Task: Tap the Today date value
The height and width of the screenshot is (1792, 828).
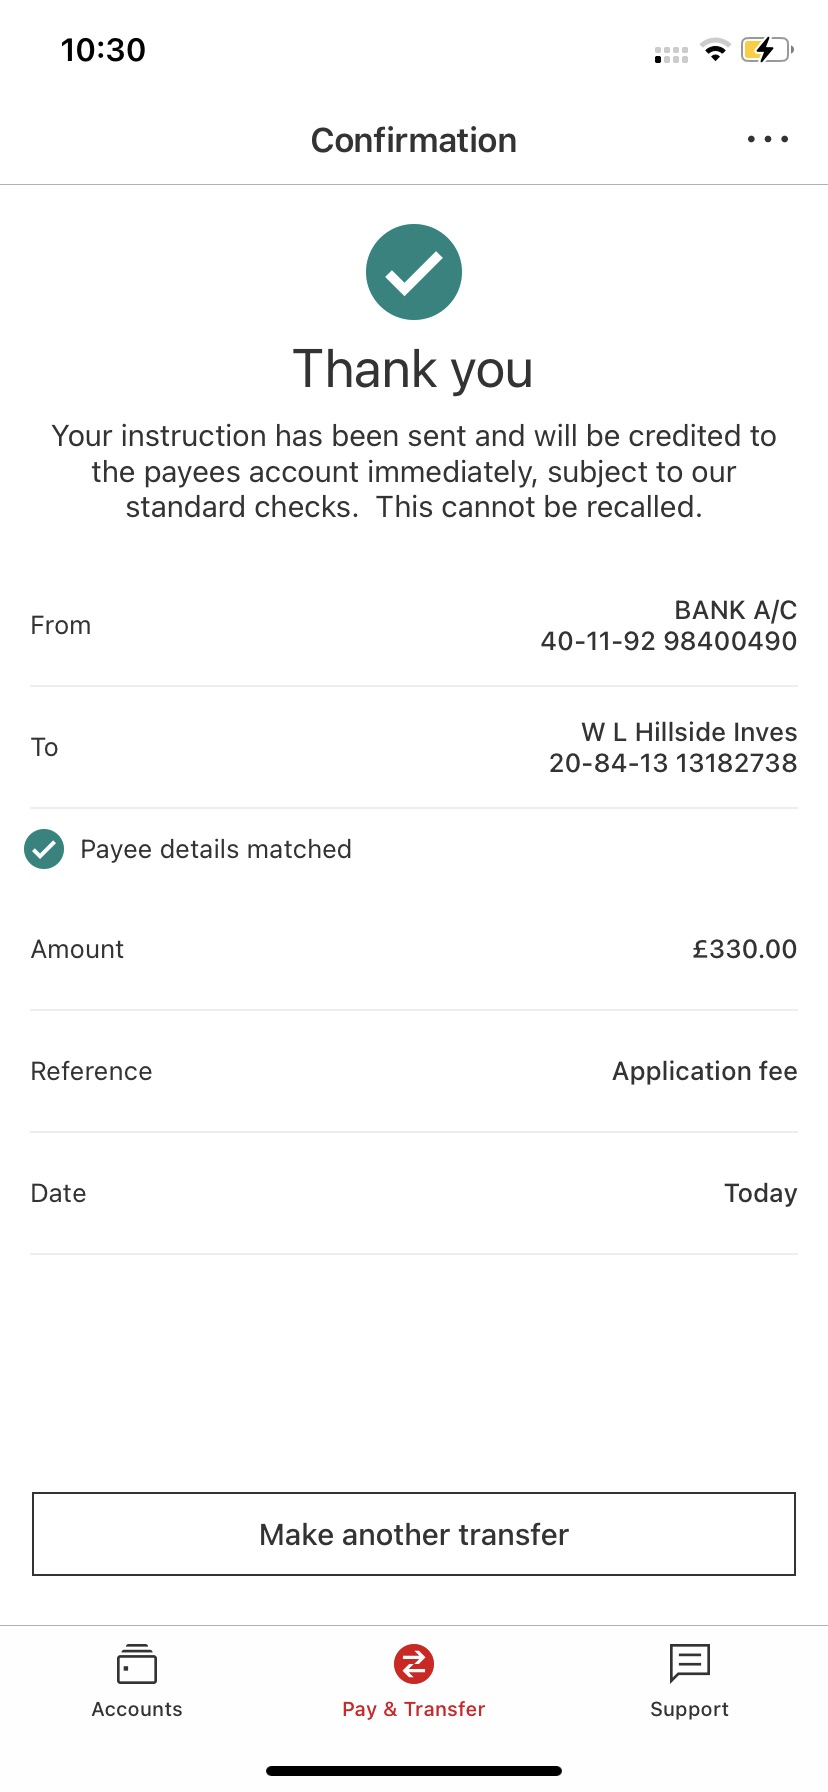Action: [x=760, y=1193]
